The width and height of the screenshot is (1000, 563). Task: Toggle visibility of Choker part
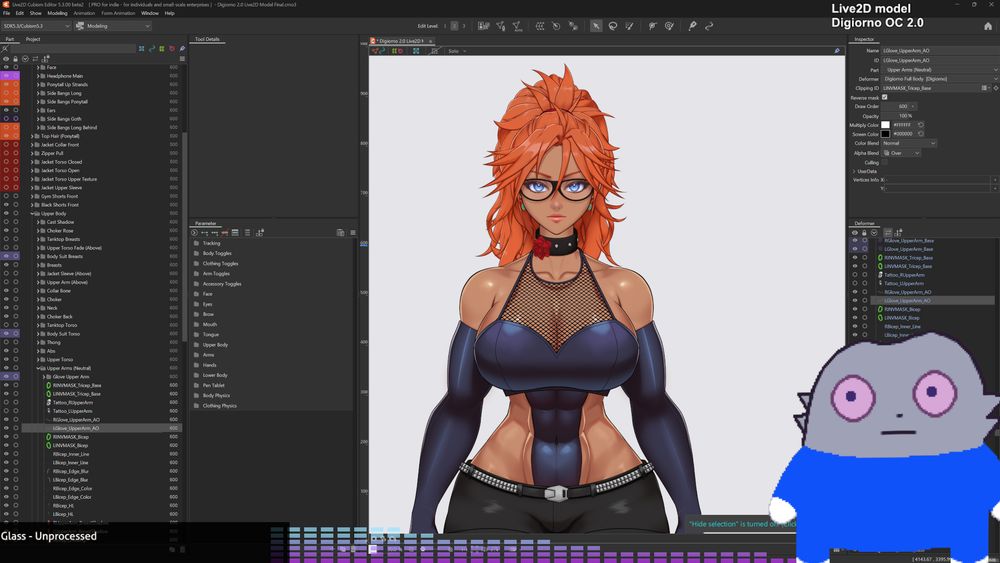[6, 299]
